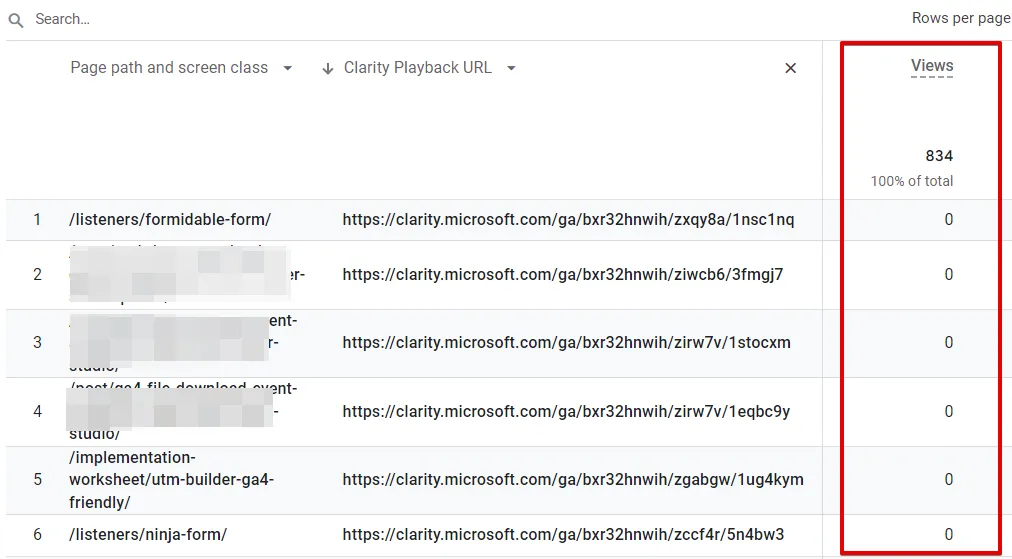Click the search magnifier icon

tap(16, 20)
